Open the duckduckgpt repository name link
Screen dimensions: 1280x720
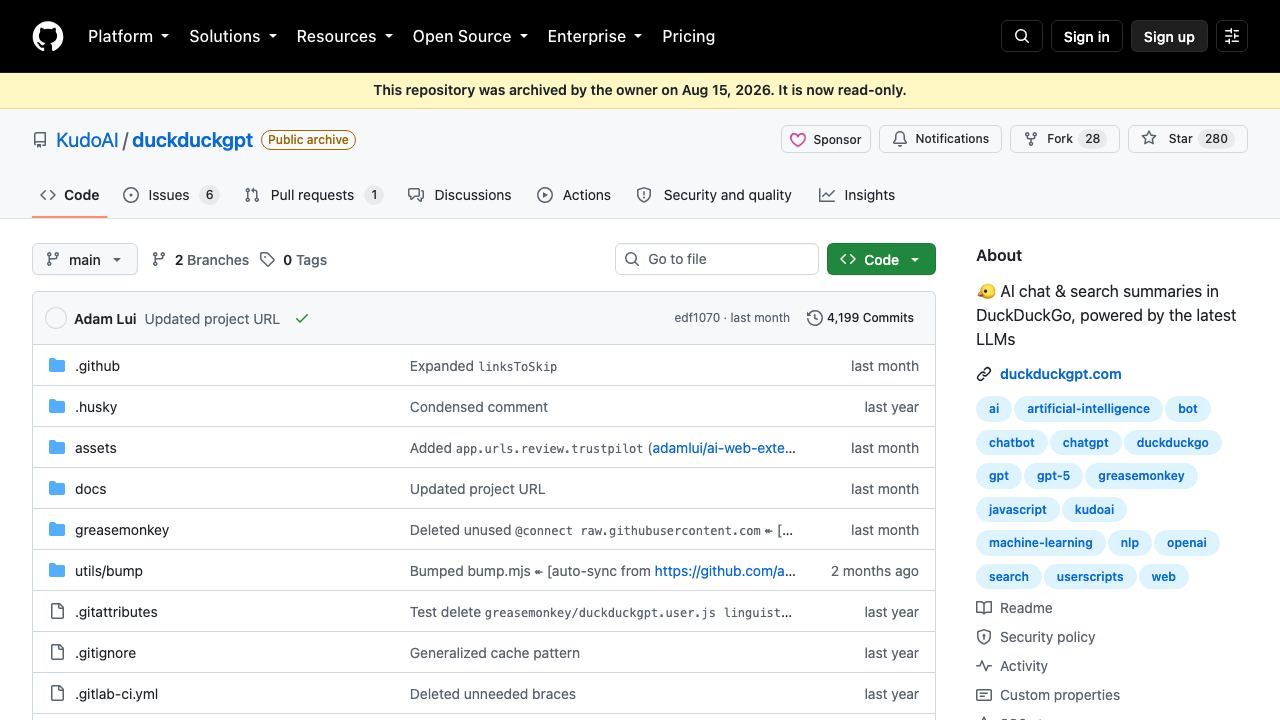click(x=193, y=140)
